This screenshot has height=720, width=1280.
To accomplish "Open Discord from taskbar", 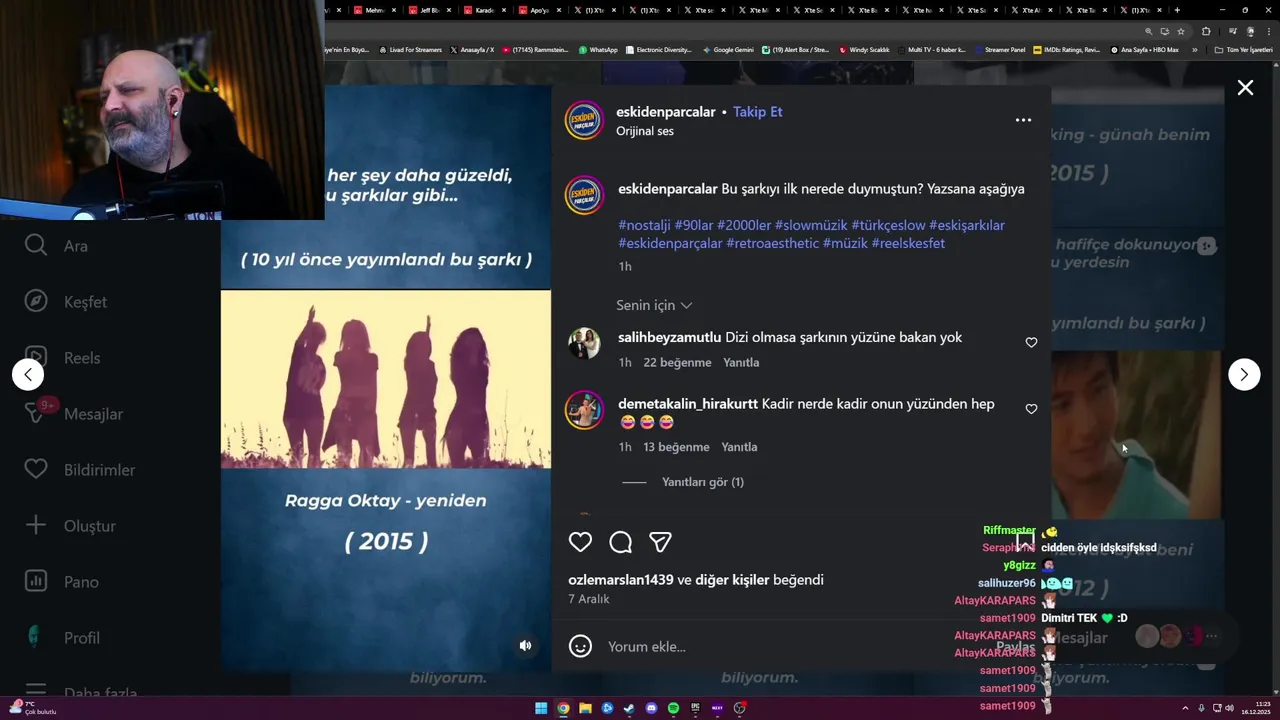I will (651, 708).
